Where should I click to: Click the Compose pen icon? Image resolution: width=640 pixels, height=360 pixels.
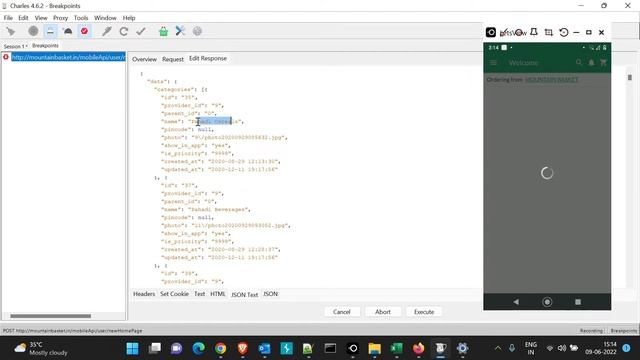(107, 31)
